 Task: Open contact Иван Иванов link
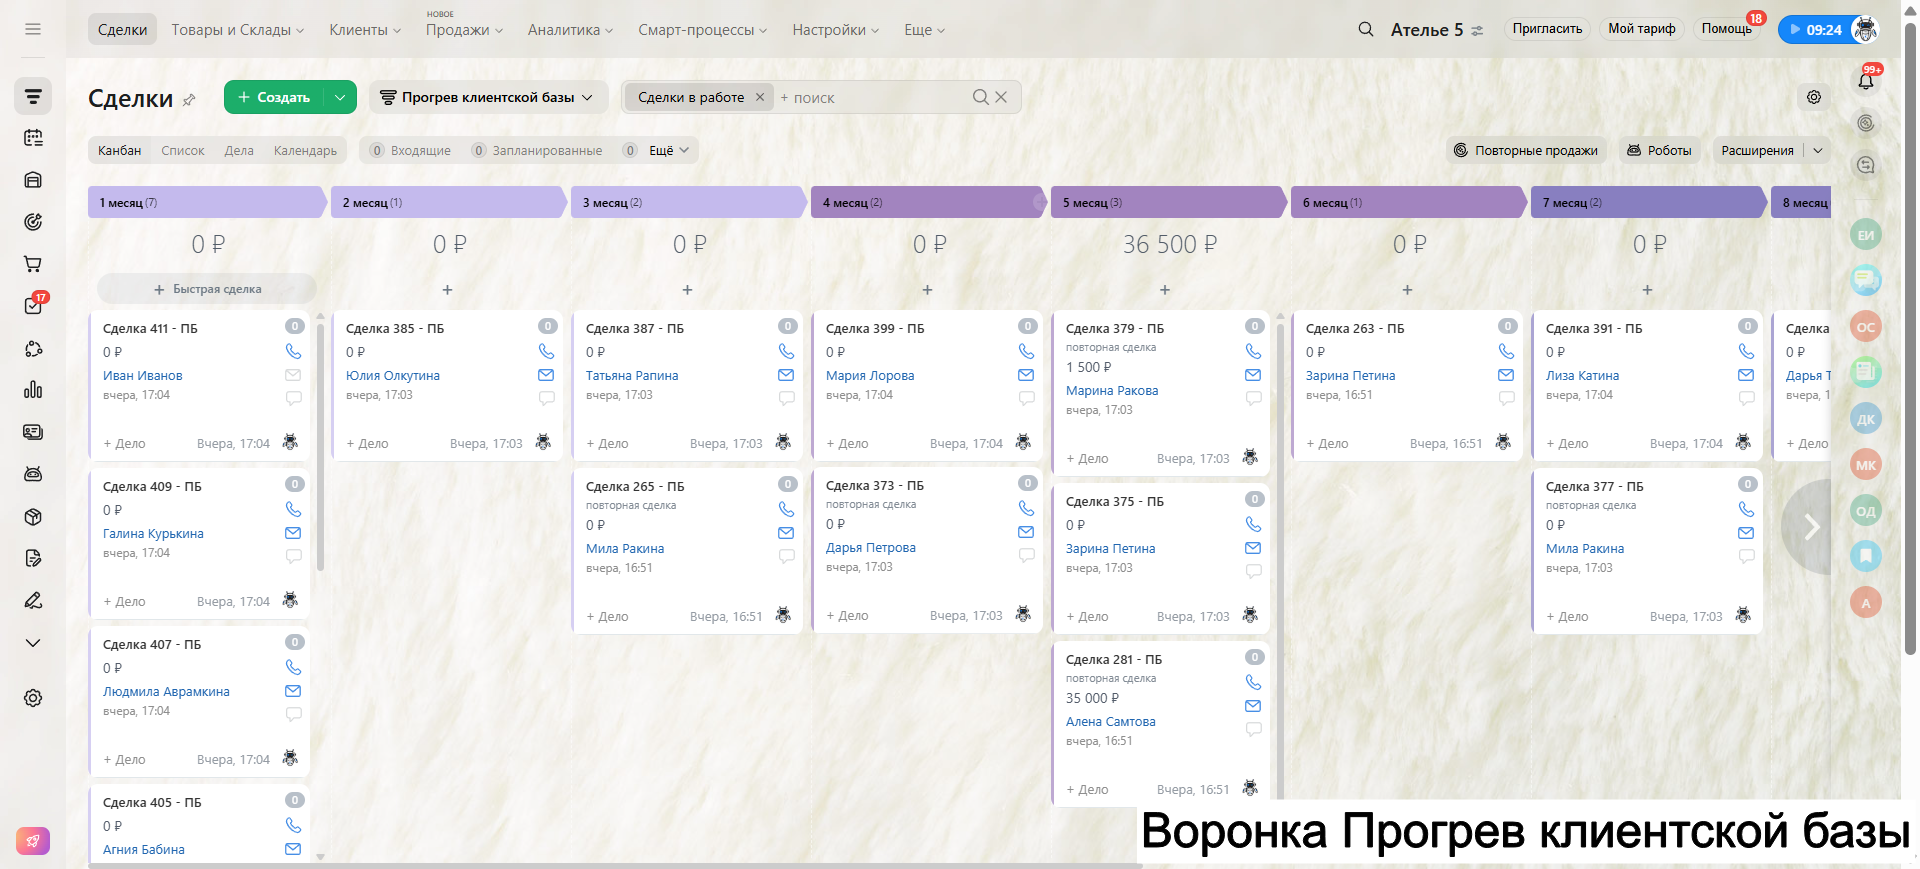click(x=143, y=376)
